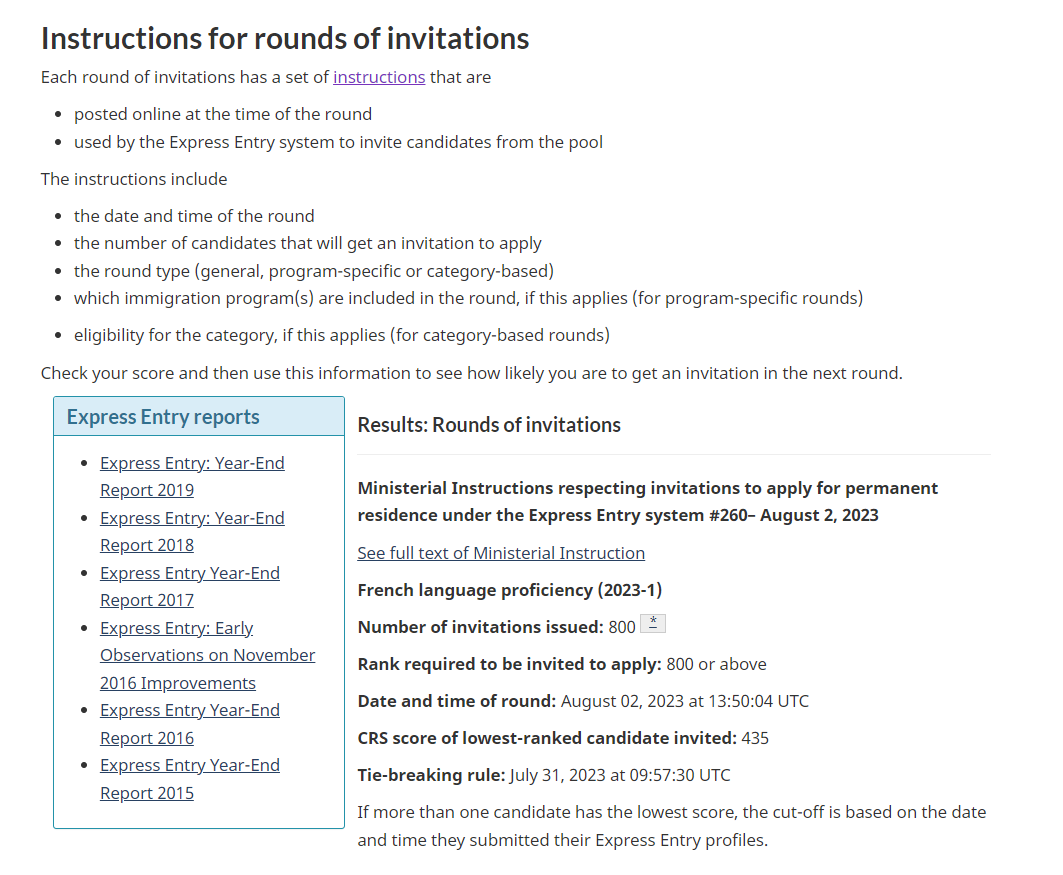This screenshot has width=1063, height=875.
Task: Click the Ministerial Instructions #260 bold heading
Action: click(x=647, y=502)
